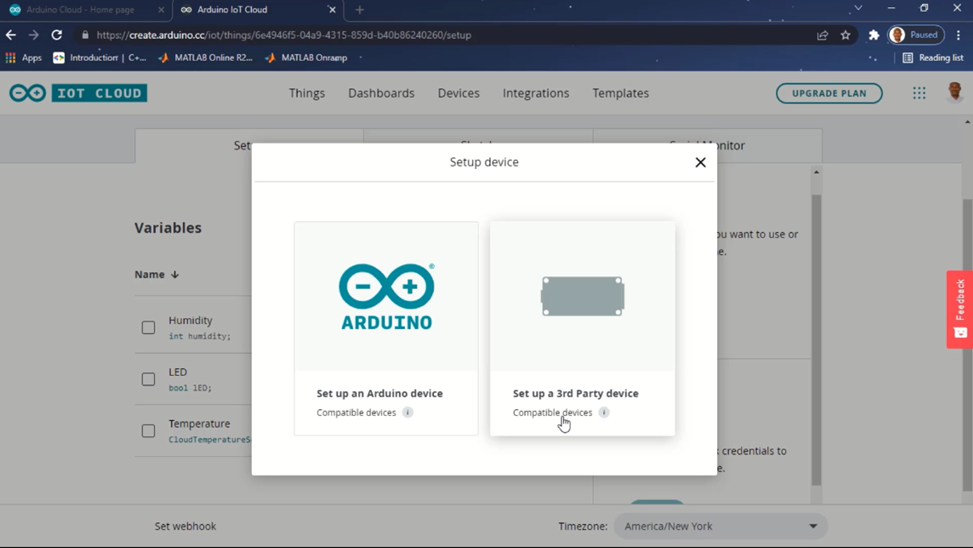
Task: Go forward in browser history
Action: pyautogui.click(x=34, y=35)
